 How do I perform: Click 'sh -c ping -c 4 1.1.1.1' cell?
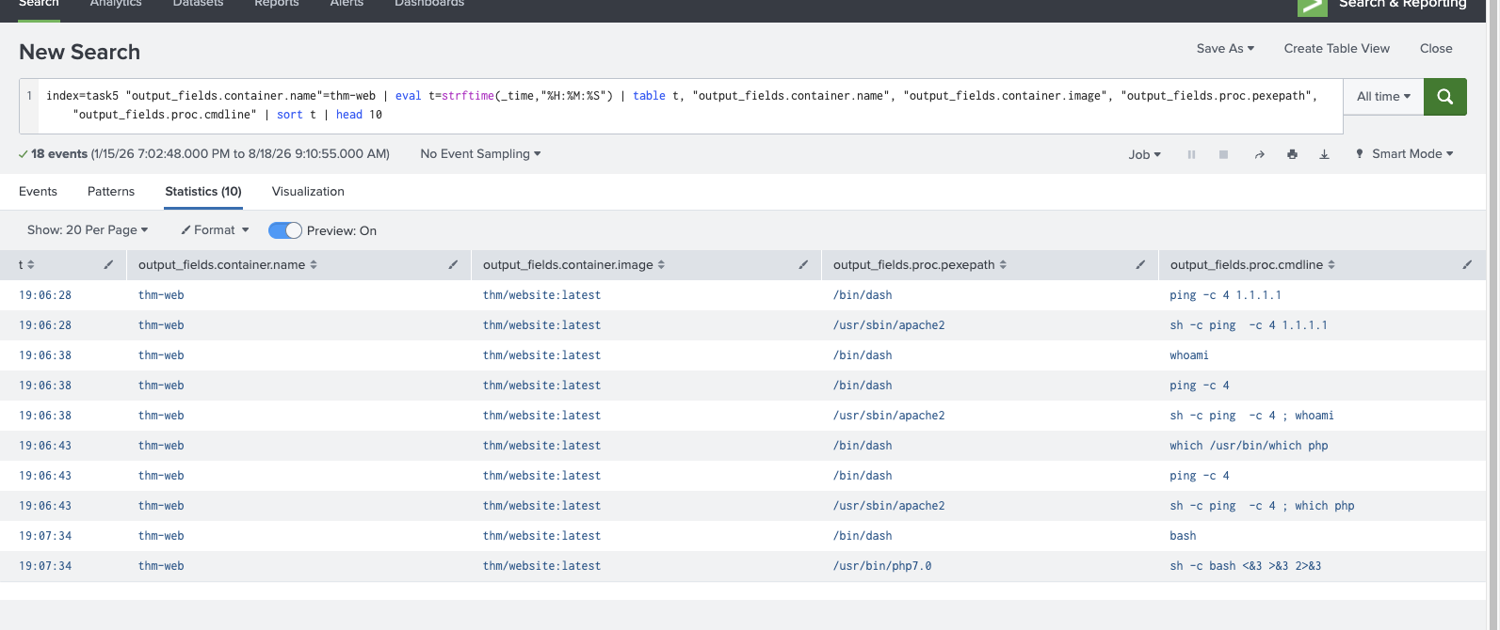click(x=1248, y=325)
